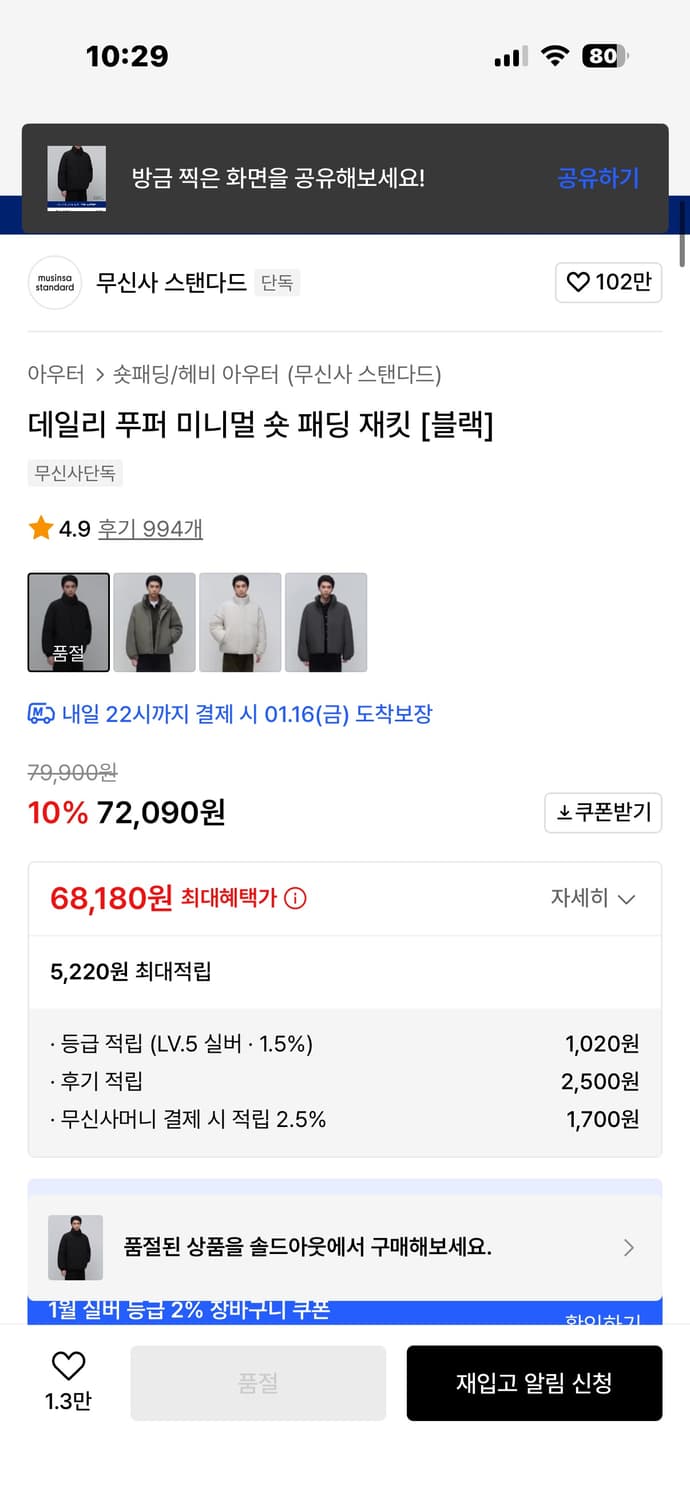Like the brand via the 102만 heart

click(609, 283)
